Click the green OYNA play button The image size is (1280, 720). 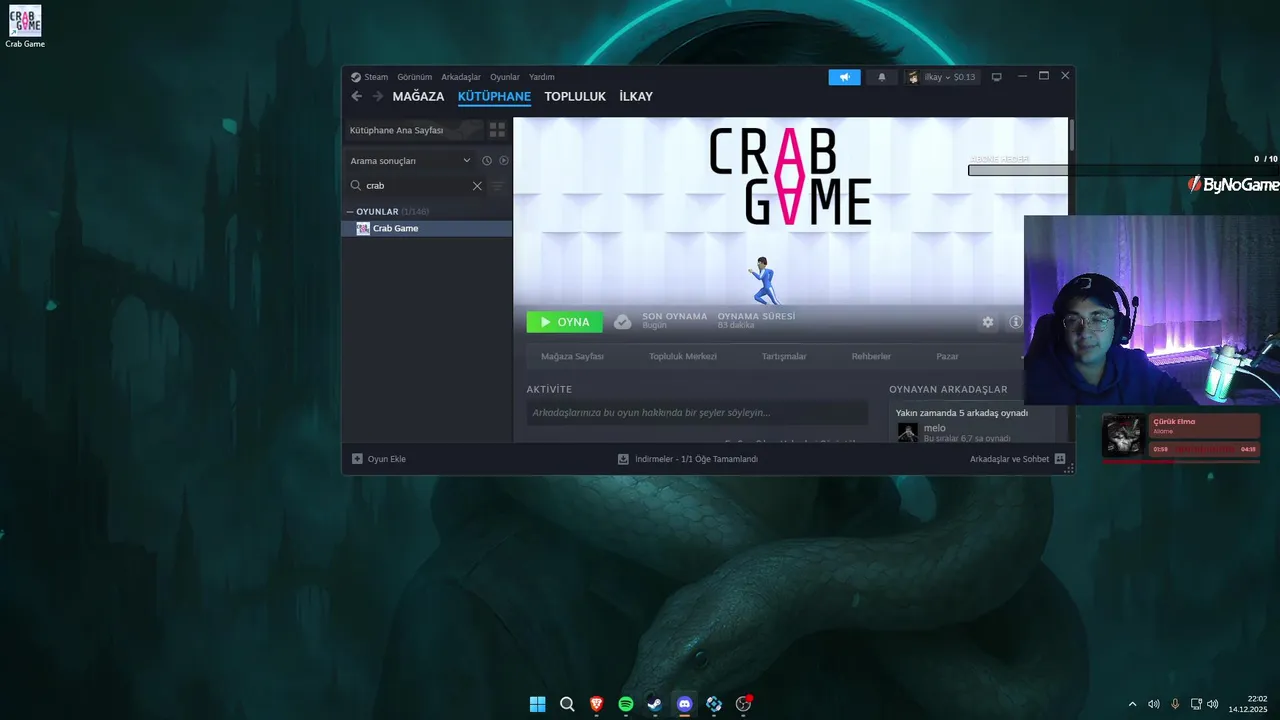(x=564, y=322)
